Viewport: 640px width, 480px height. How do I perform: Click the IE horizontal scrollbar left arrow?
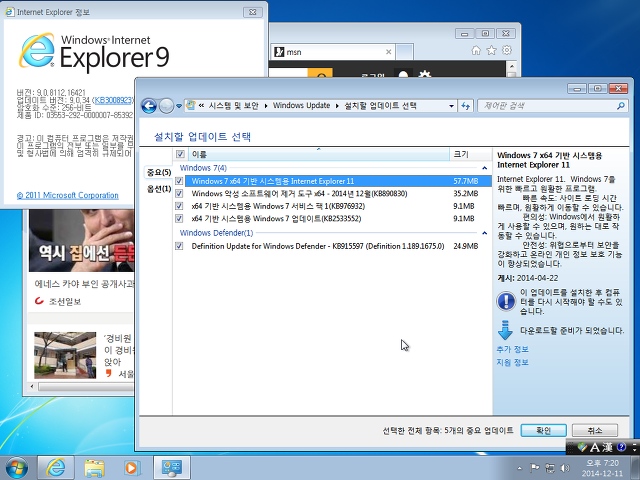tap(32, 386)
